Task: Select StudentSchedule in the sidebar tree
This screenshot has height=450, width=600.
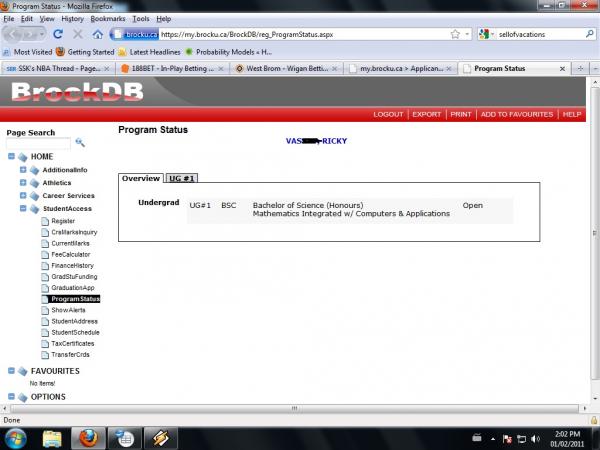Action: 76,332
